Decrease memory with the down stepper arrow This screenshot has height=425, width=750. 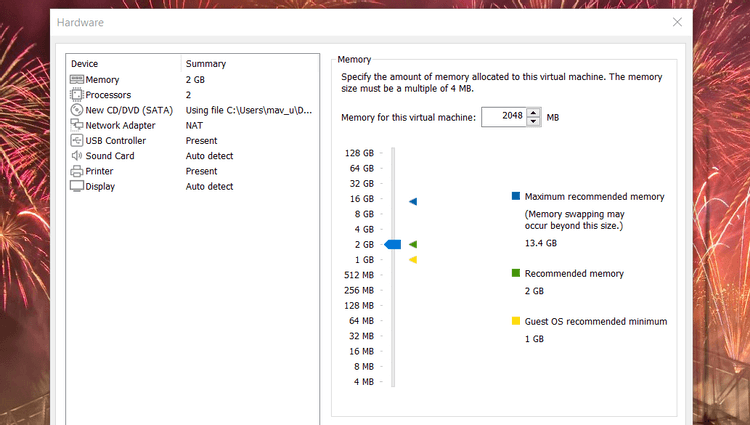click(533, 121)
